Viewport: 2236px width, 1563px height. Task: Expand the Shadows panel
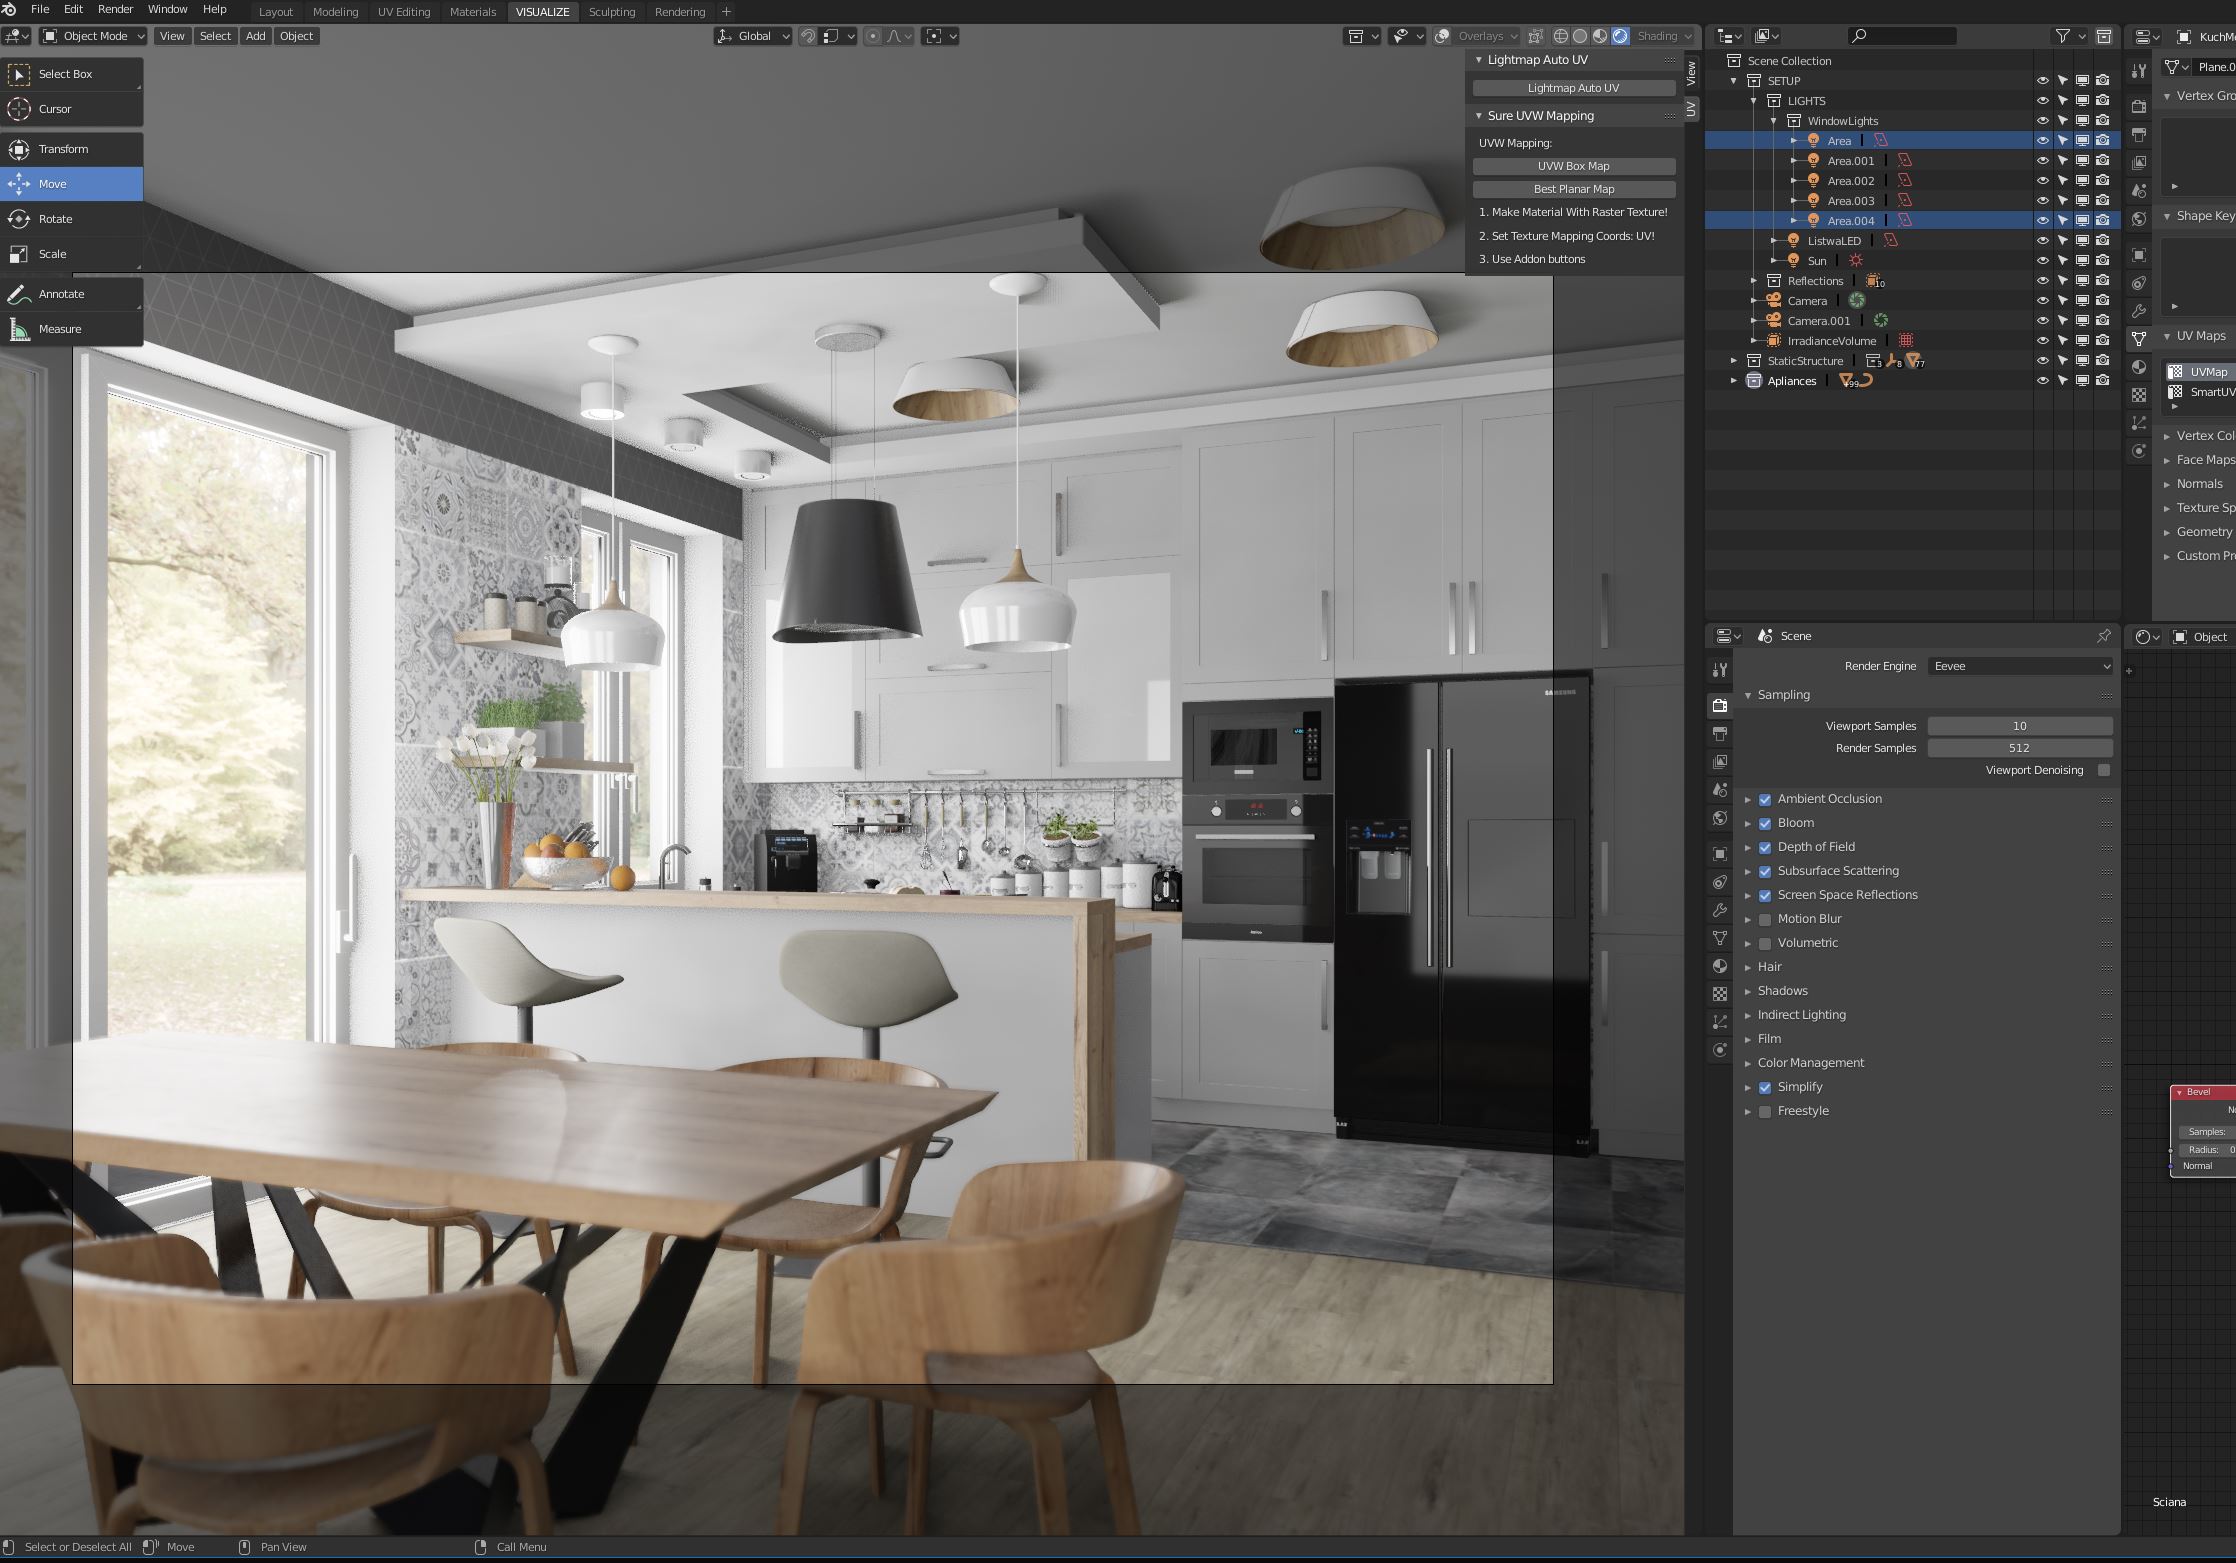[x=1782, y=991]
